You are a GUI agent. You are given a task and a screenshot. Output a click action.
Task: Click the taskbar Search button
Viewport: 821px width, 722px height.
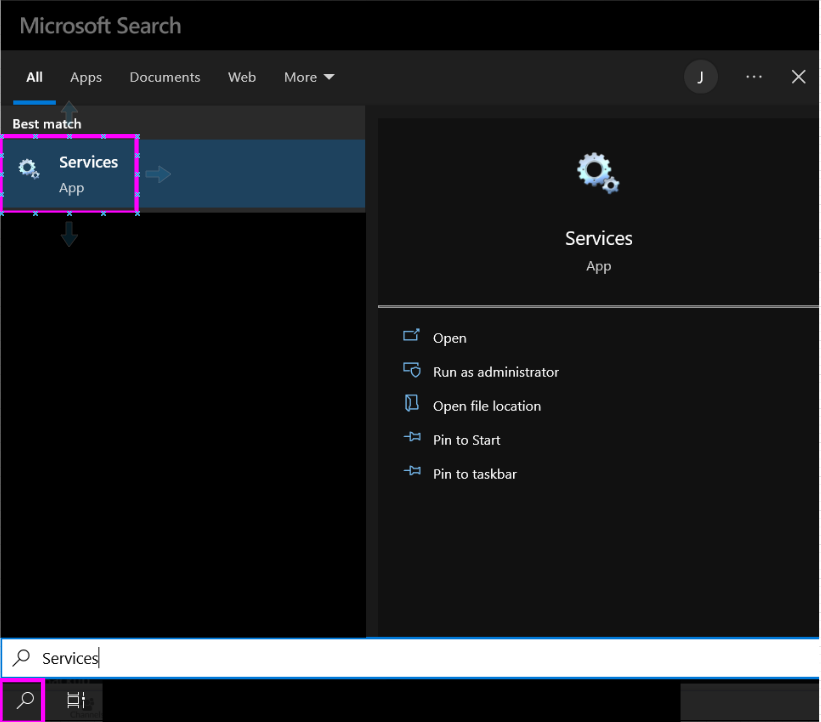point(24,700)
